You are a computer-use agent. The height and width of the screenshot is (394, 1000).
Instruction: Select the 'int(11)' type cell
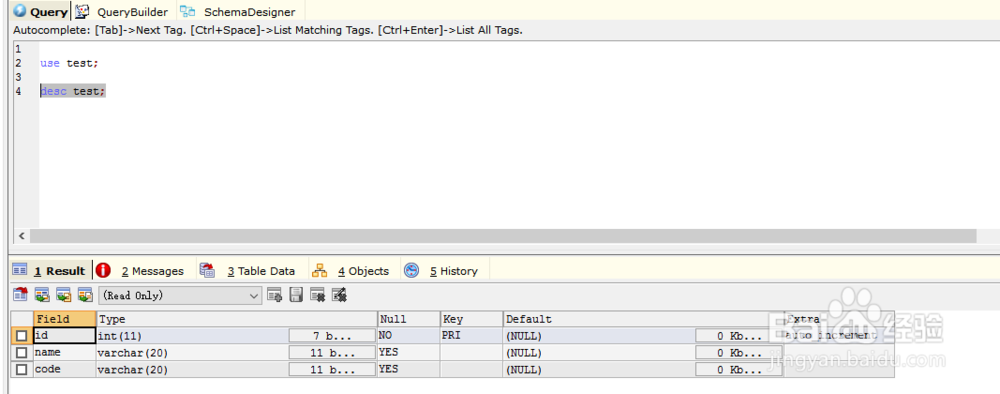pos(192,335)
